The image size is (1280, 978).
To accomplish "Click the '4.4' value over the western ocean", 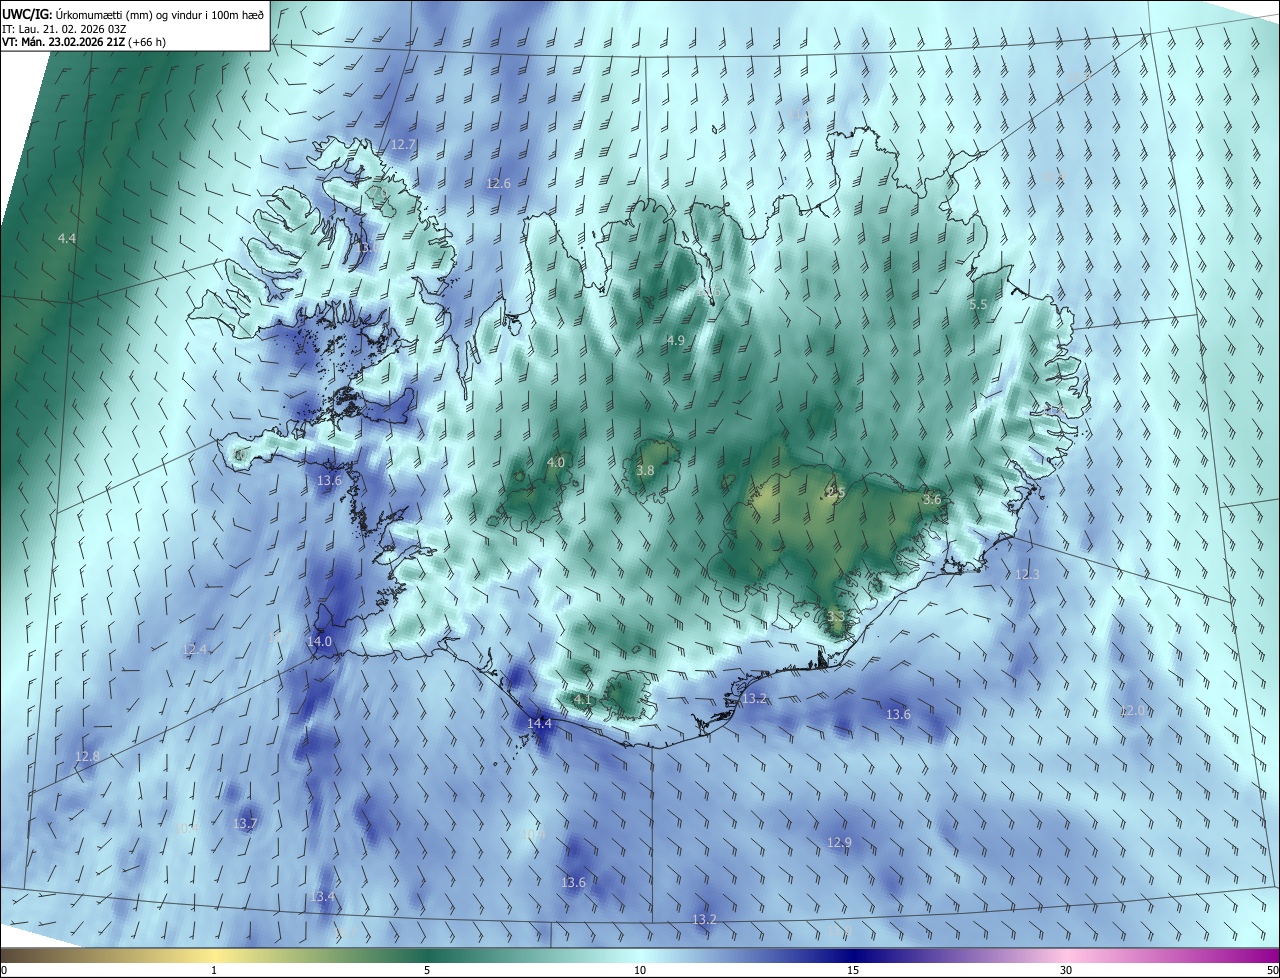I will click(x=67, y=238).
